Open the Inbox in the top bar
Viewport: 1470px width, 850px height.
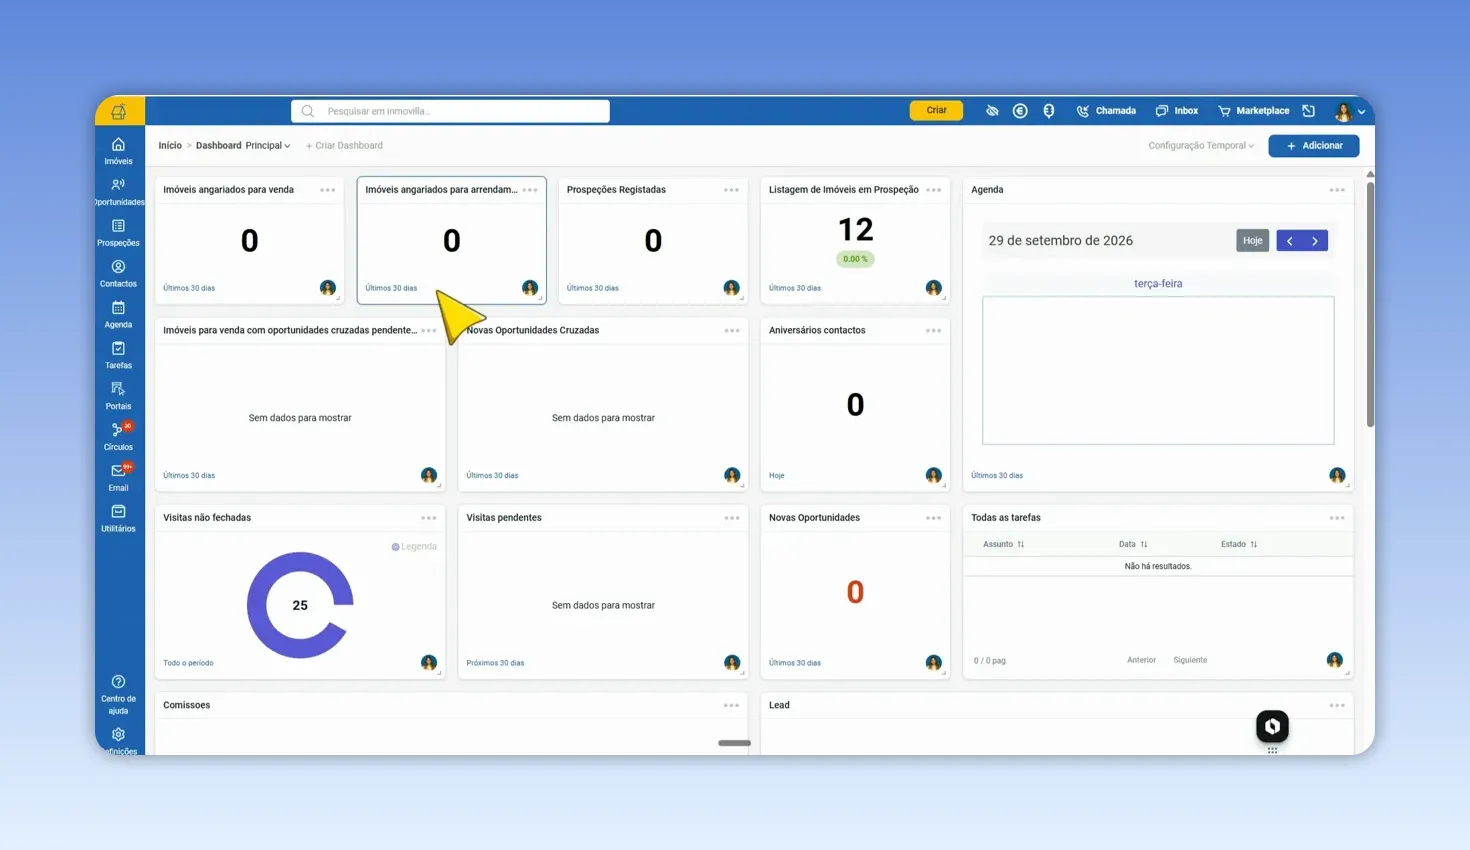[1177, 111]
